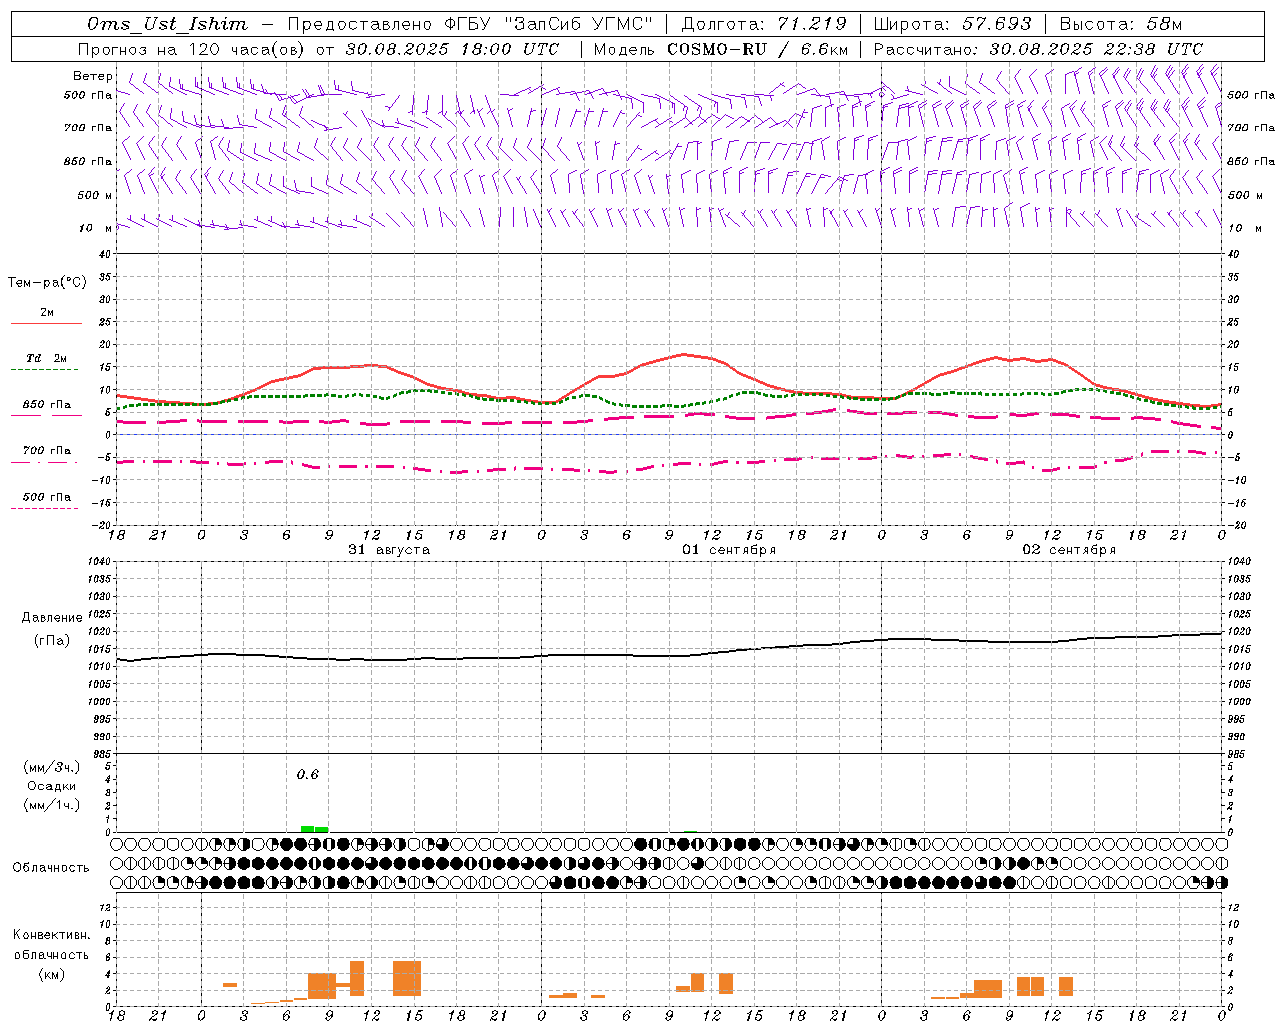Click the Широта: 57.693 value
1280x1024 pixels.
pyautogui.click(x=952, y=24)
